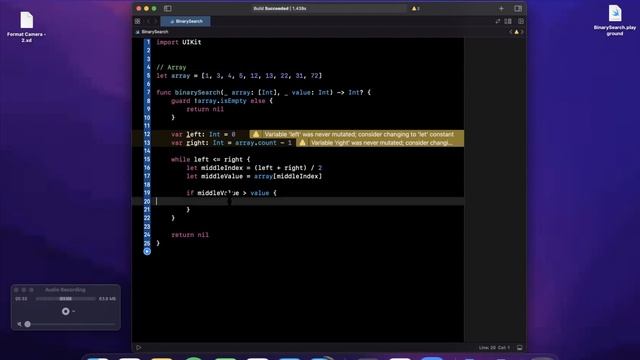640x360 pixels.
Task: Jump to previous issue with left chevron
Action: click(x=511, y=32)
